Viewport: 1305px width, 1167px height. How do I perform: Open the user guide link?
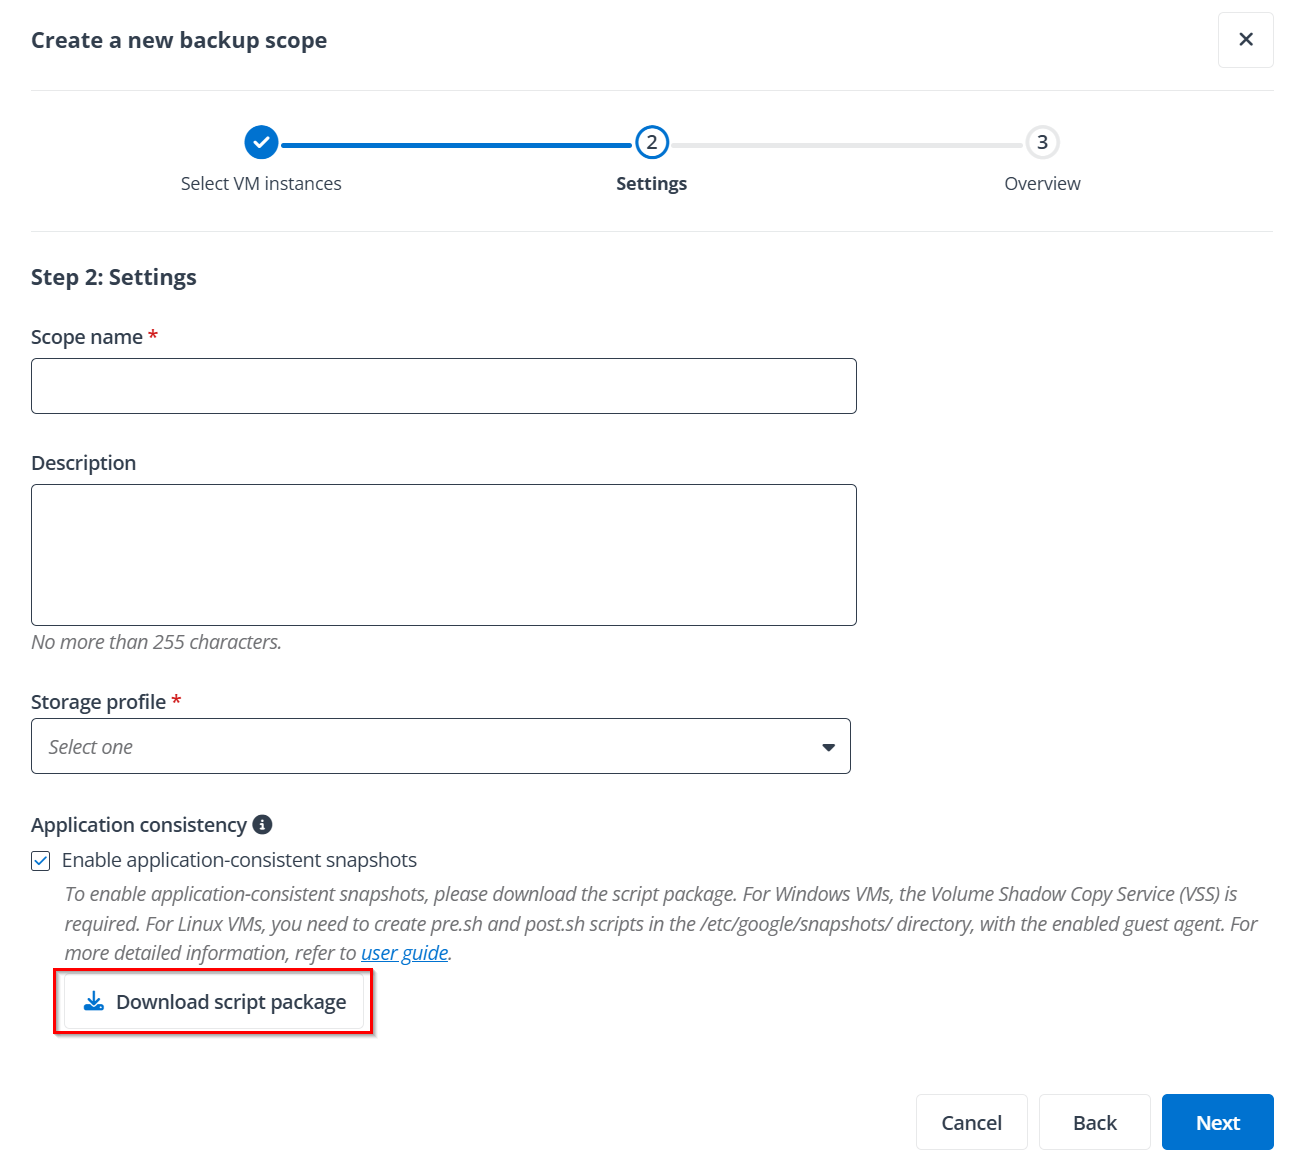tap(404, 953)
